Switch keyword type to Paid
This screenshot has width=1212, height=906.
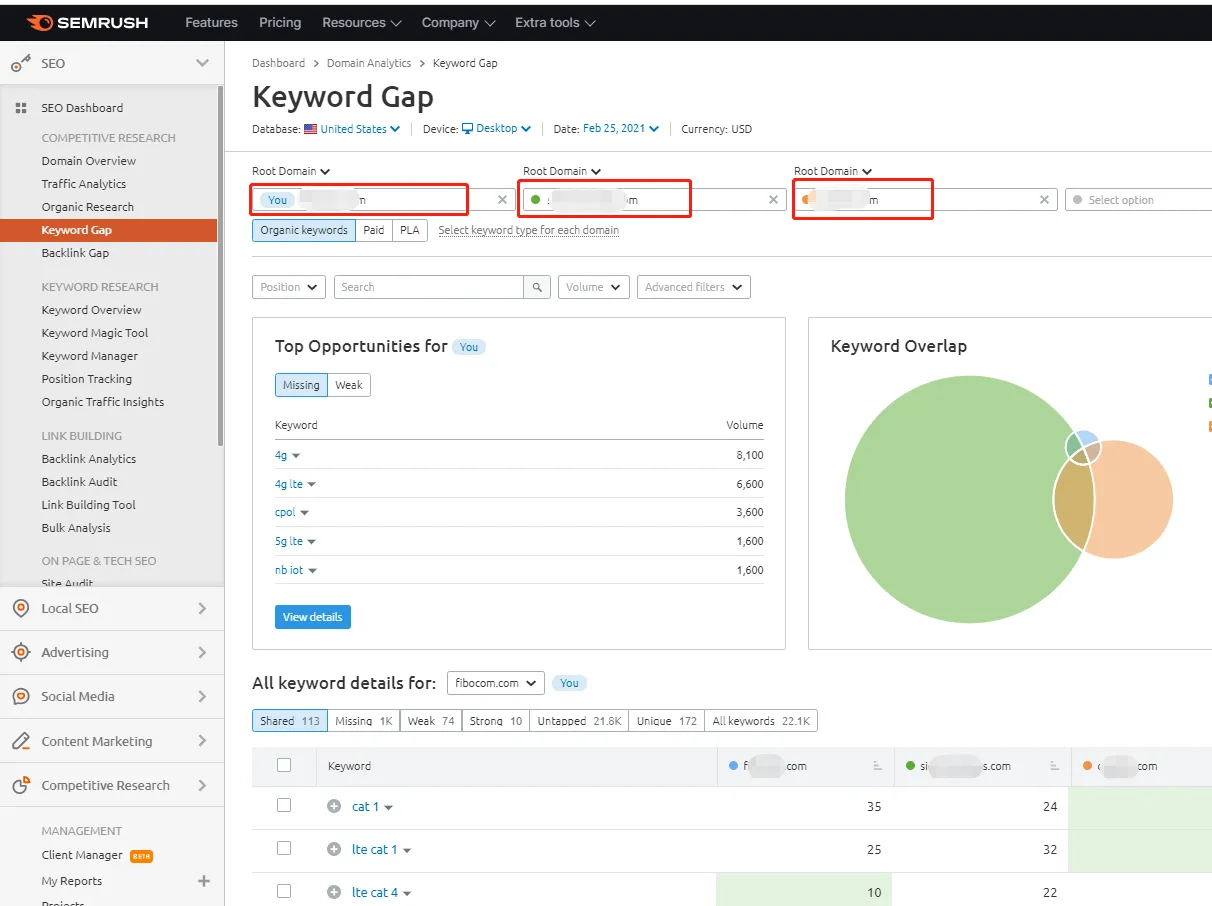point(373,230)
